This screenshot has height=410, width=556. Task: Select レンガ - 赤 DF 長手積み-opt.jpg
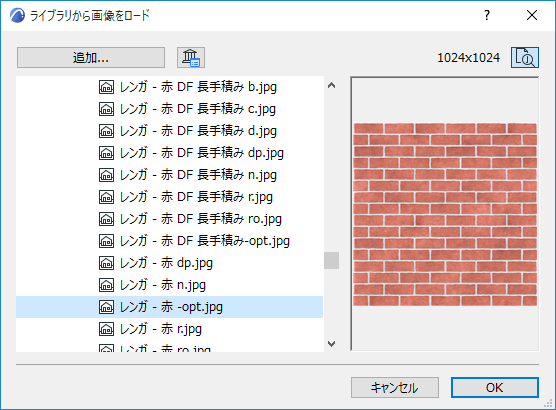point(169,241)
